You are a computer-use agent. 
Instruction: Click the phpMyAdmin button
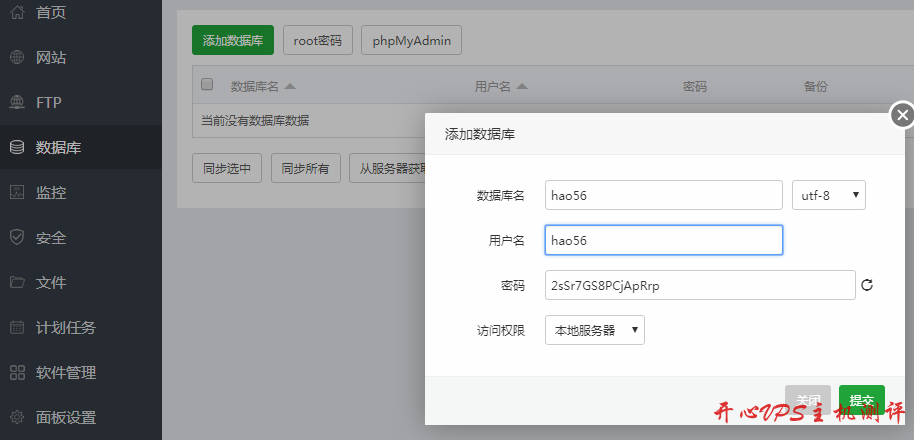pos(411,40)
